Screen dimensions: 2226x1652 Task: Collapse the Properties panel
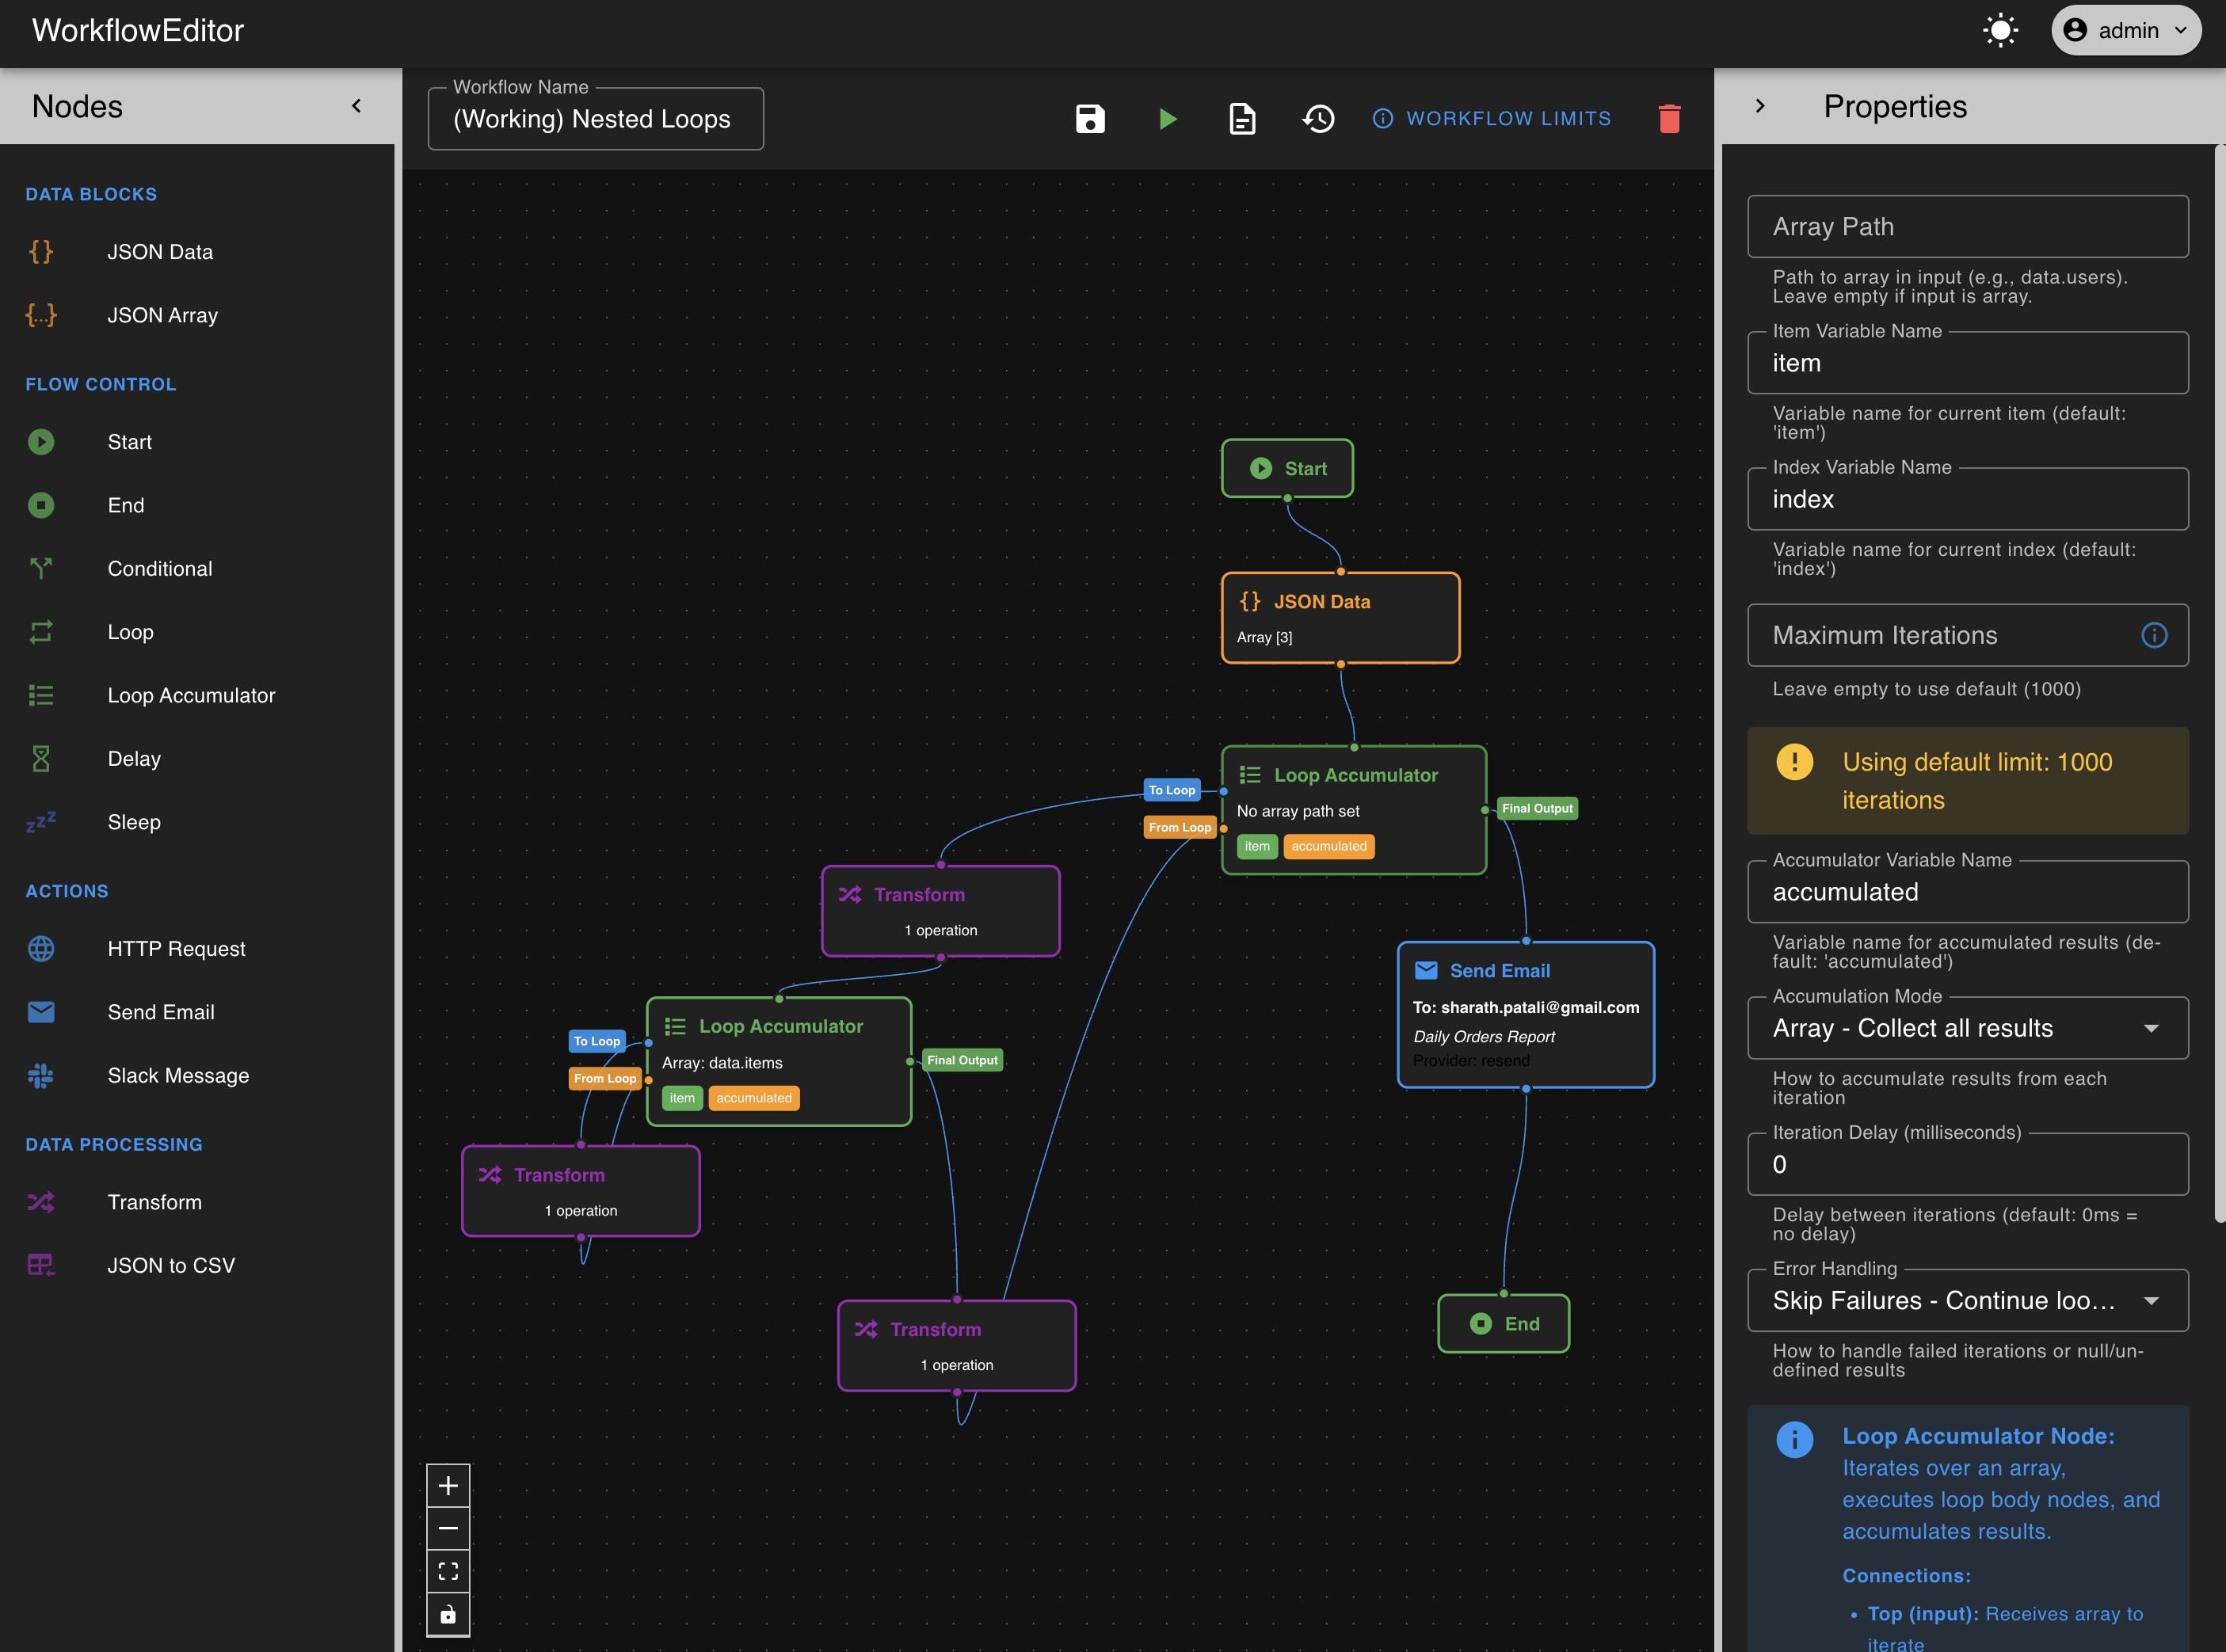(x=1760, y=105)
